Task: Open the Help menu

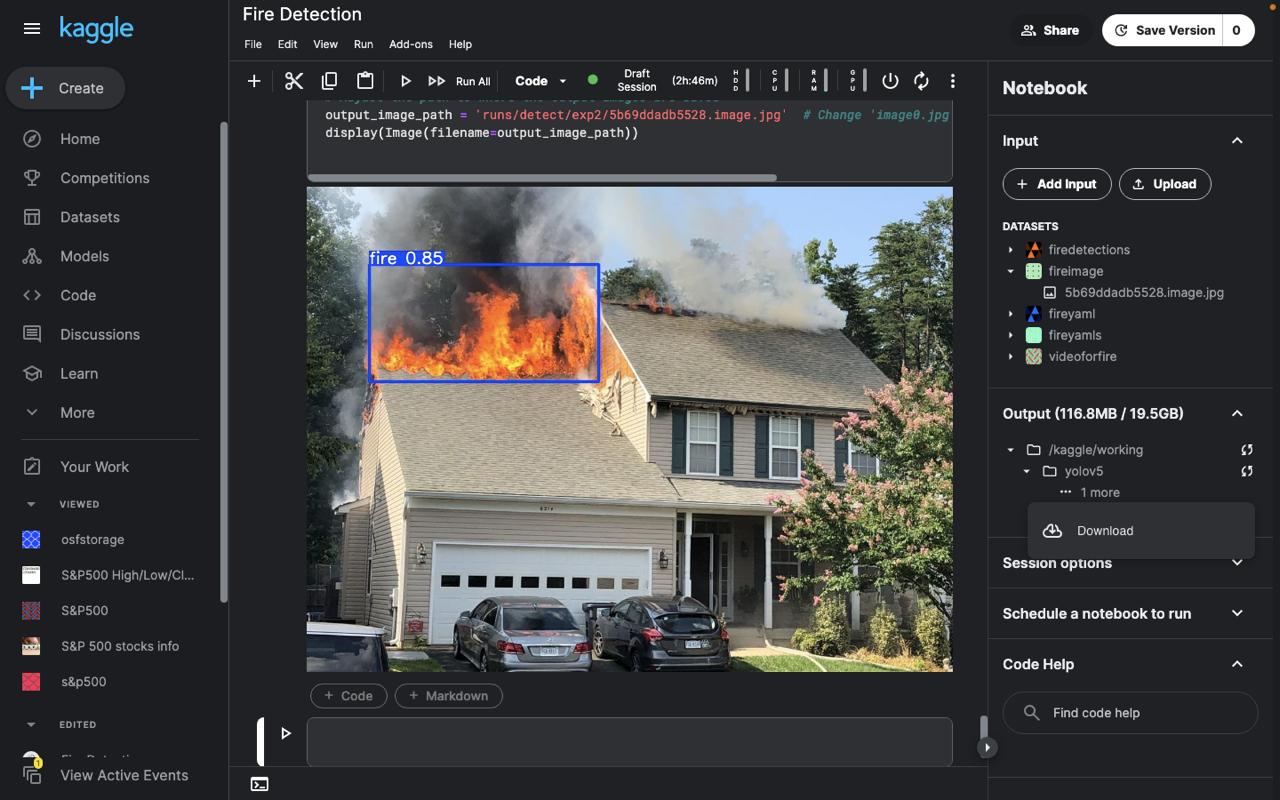Action: coord(460,44)
